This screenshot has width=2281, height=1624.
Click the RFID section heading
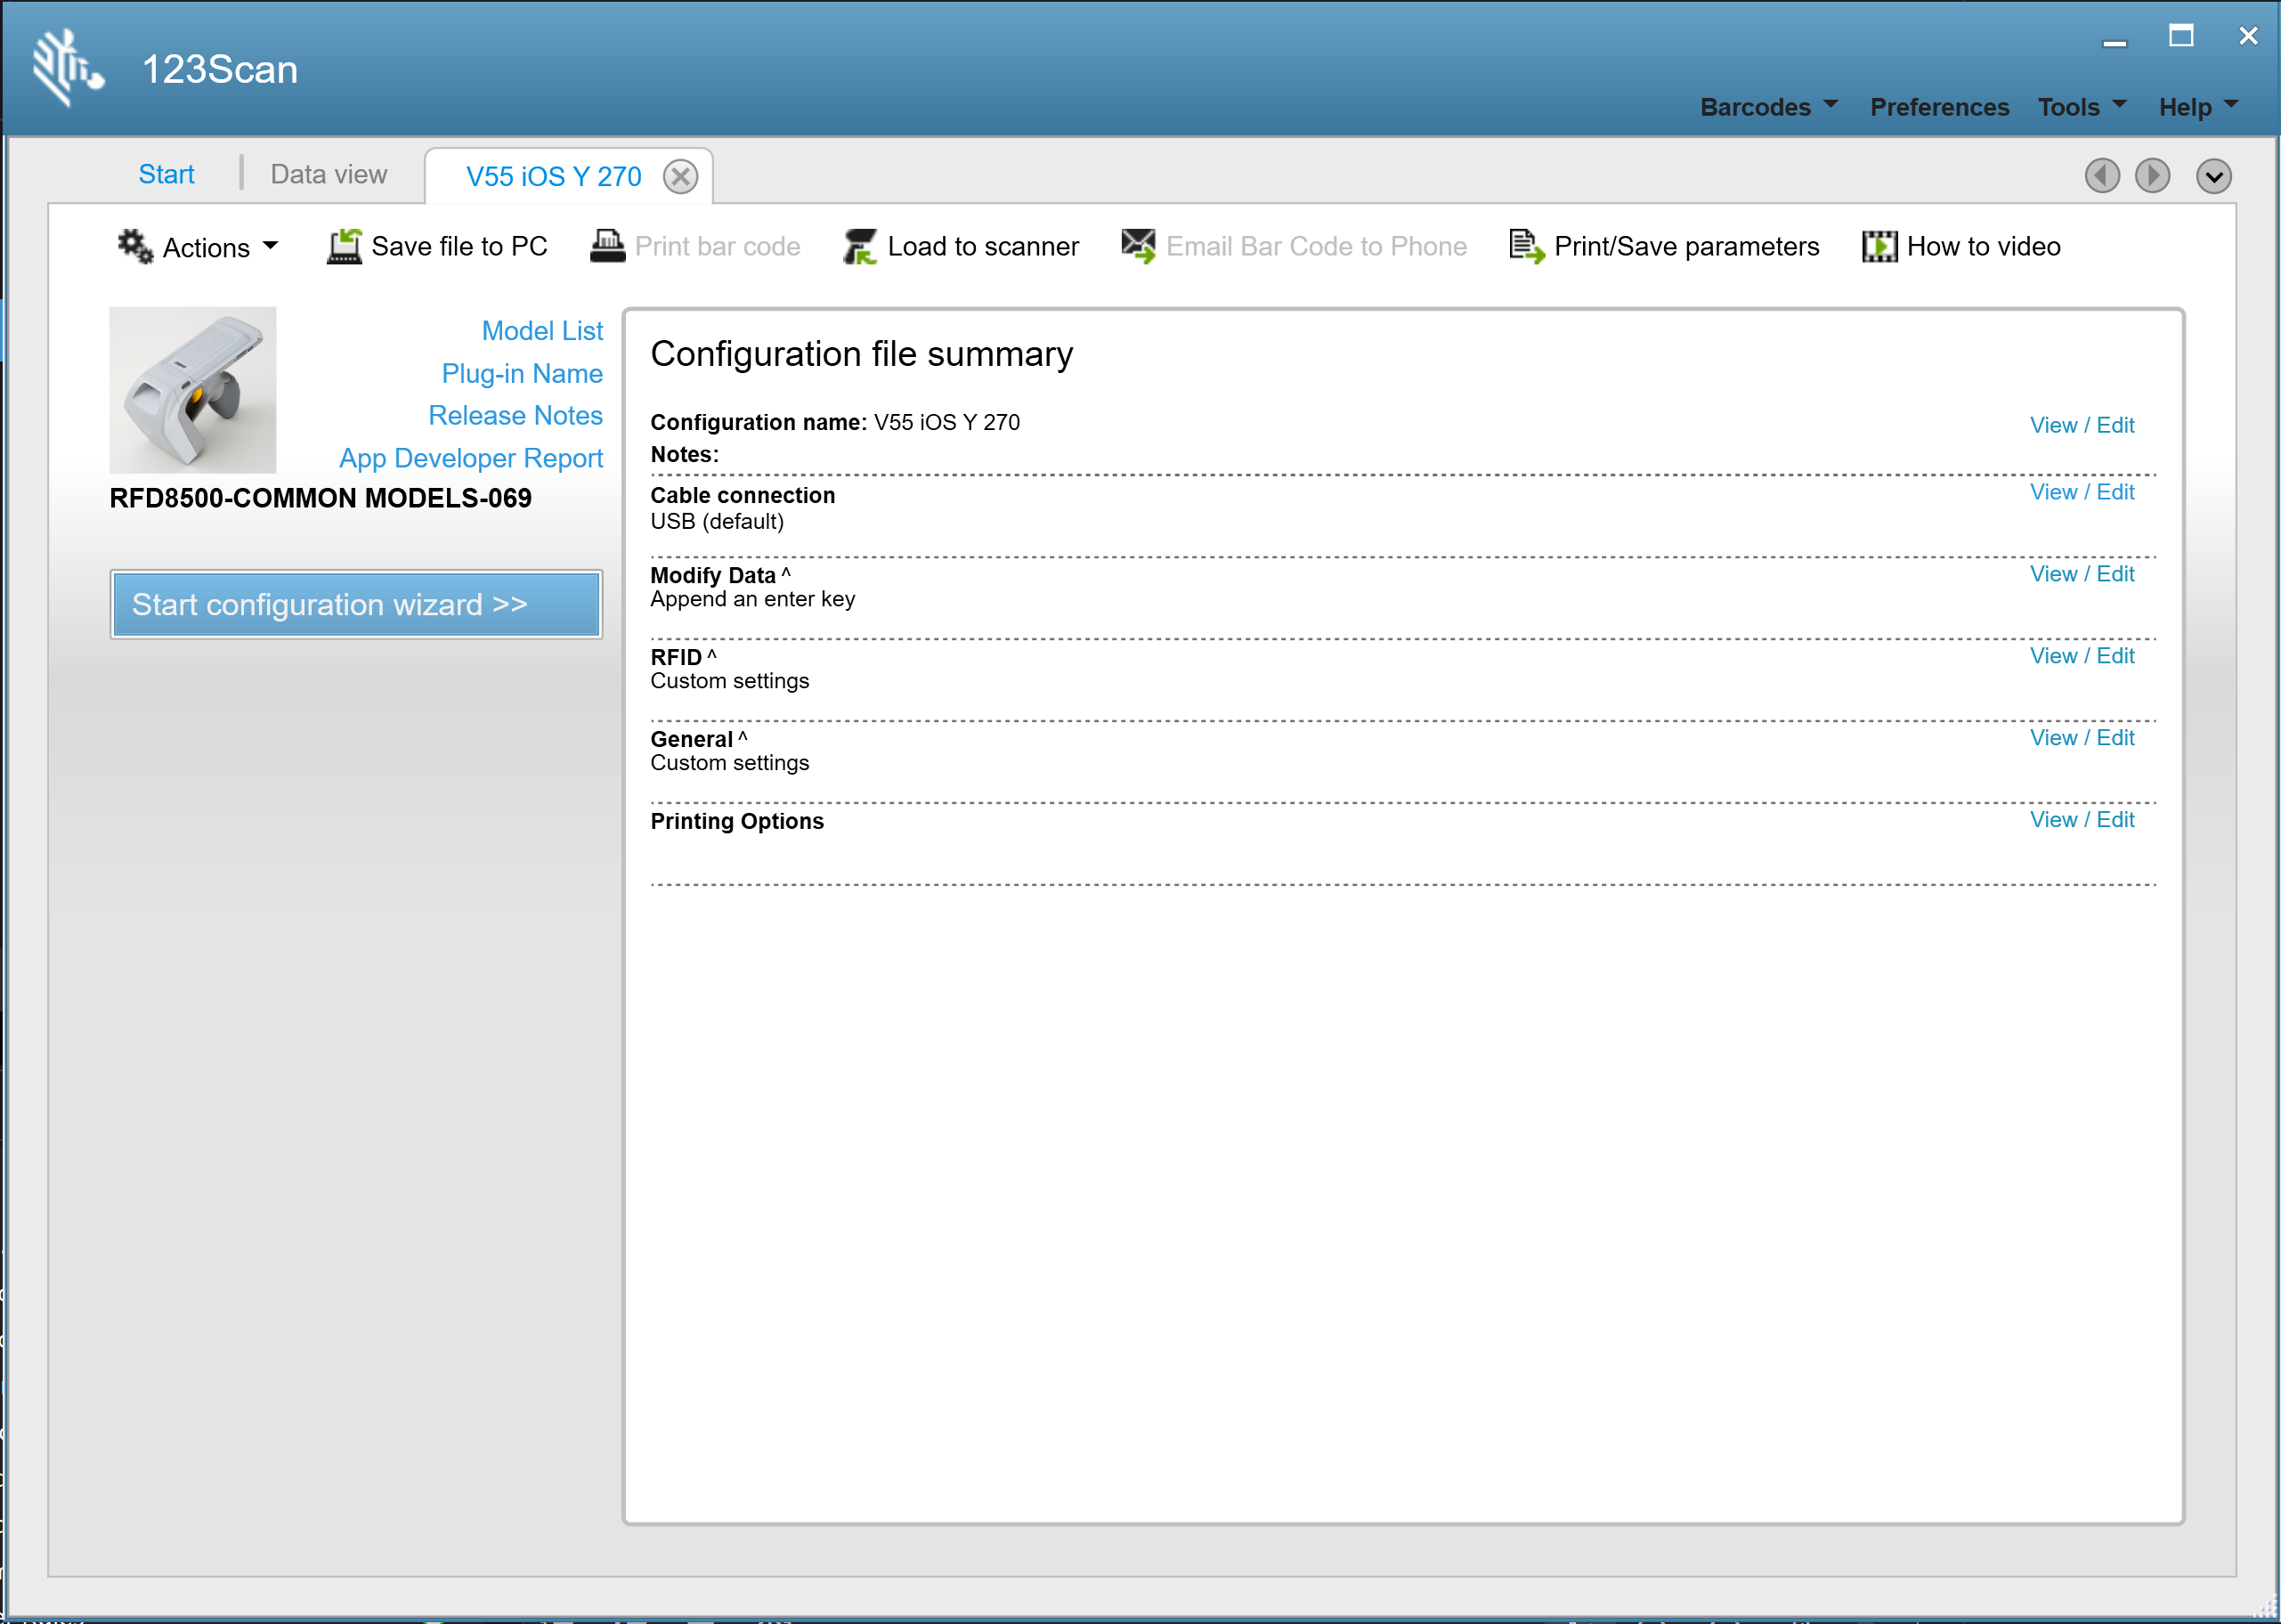676,657
